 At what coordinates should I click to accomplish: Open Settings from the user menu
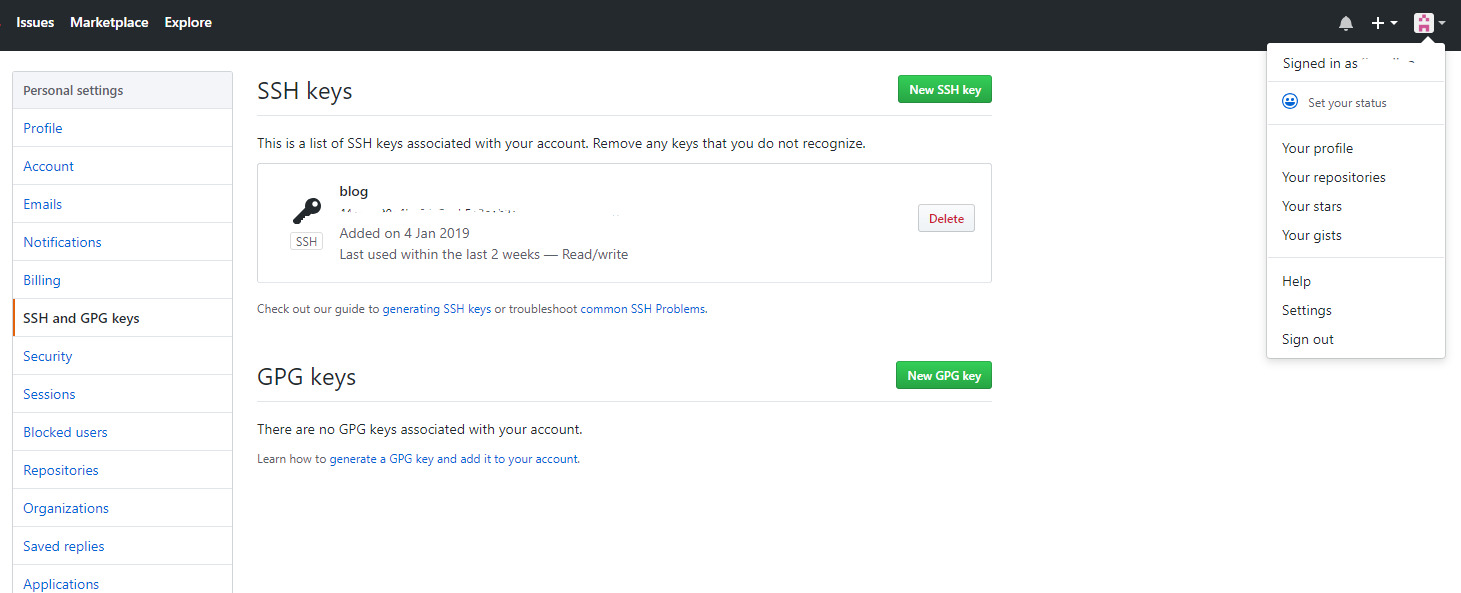[1307, 310]
